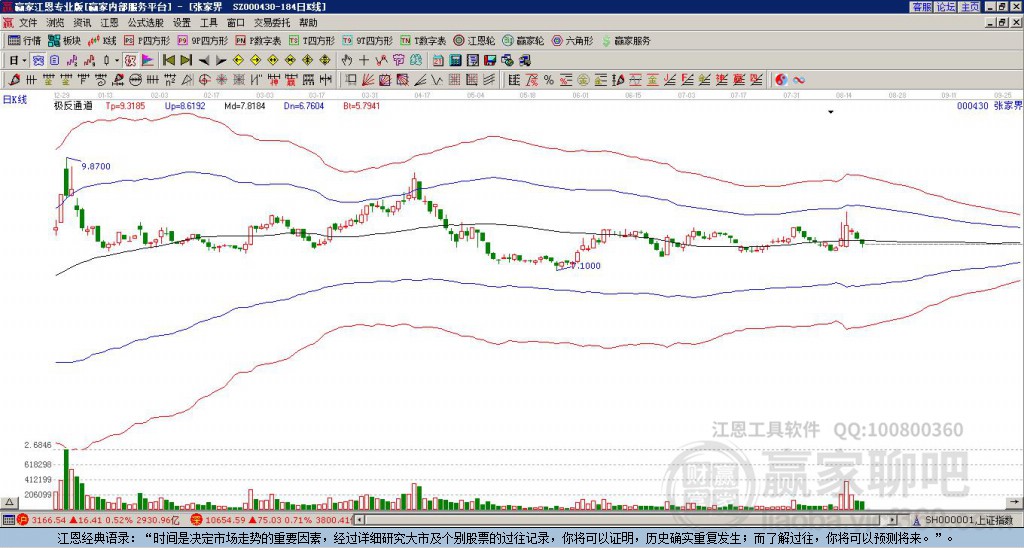Click the horizontal scrollbar left arrow
Viewport: 1024px width, 548px height.
360,520
